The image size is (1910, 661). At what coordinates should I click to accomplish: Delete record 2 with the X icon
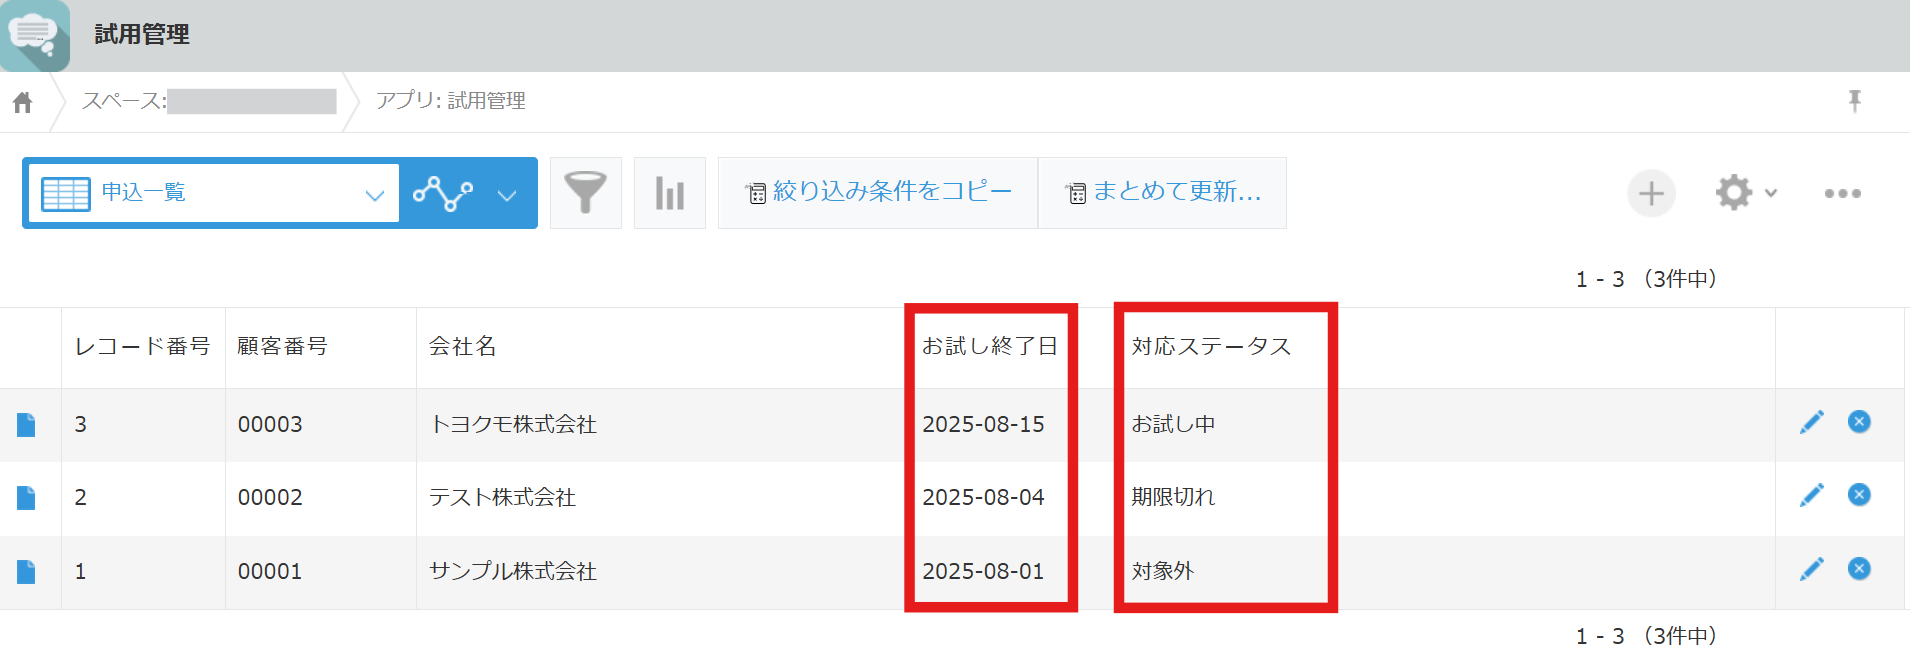(1859, 495)
